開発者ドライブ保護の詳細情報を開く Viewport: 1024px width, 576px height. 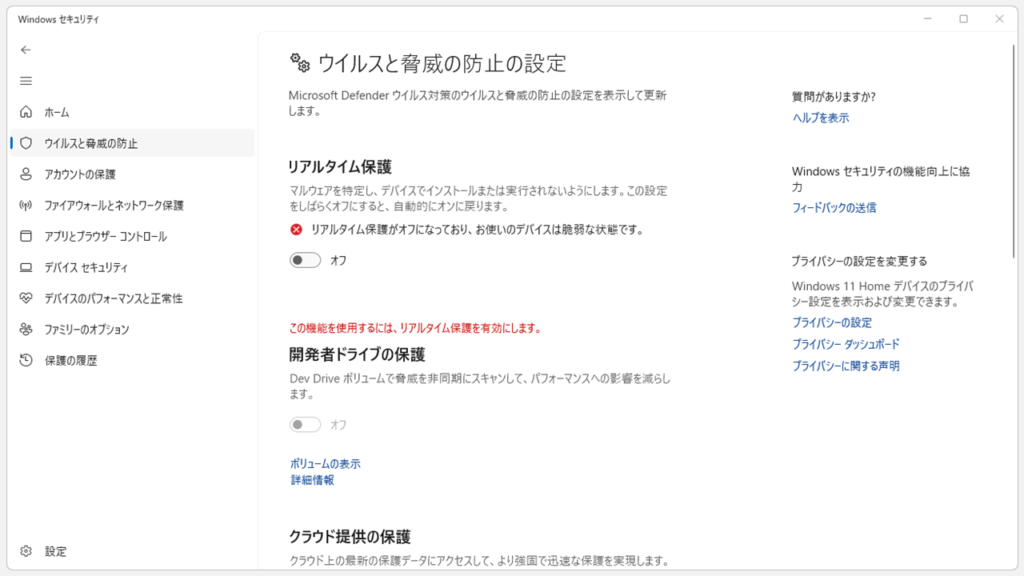[313, 480]
